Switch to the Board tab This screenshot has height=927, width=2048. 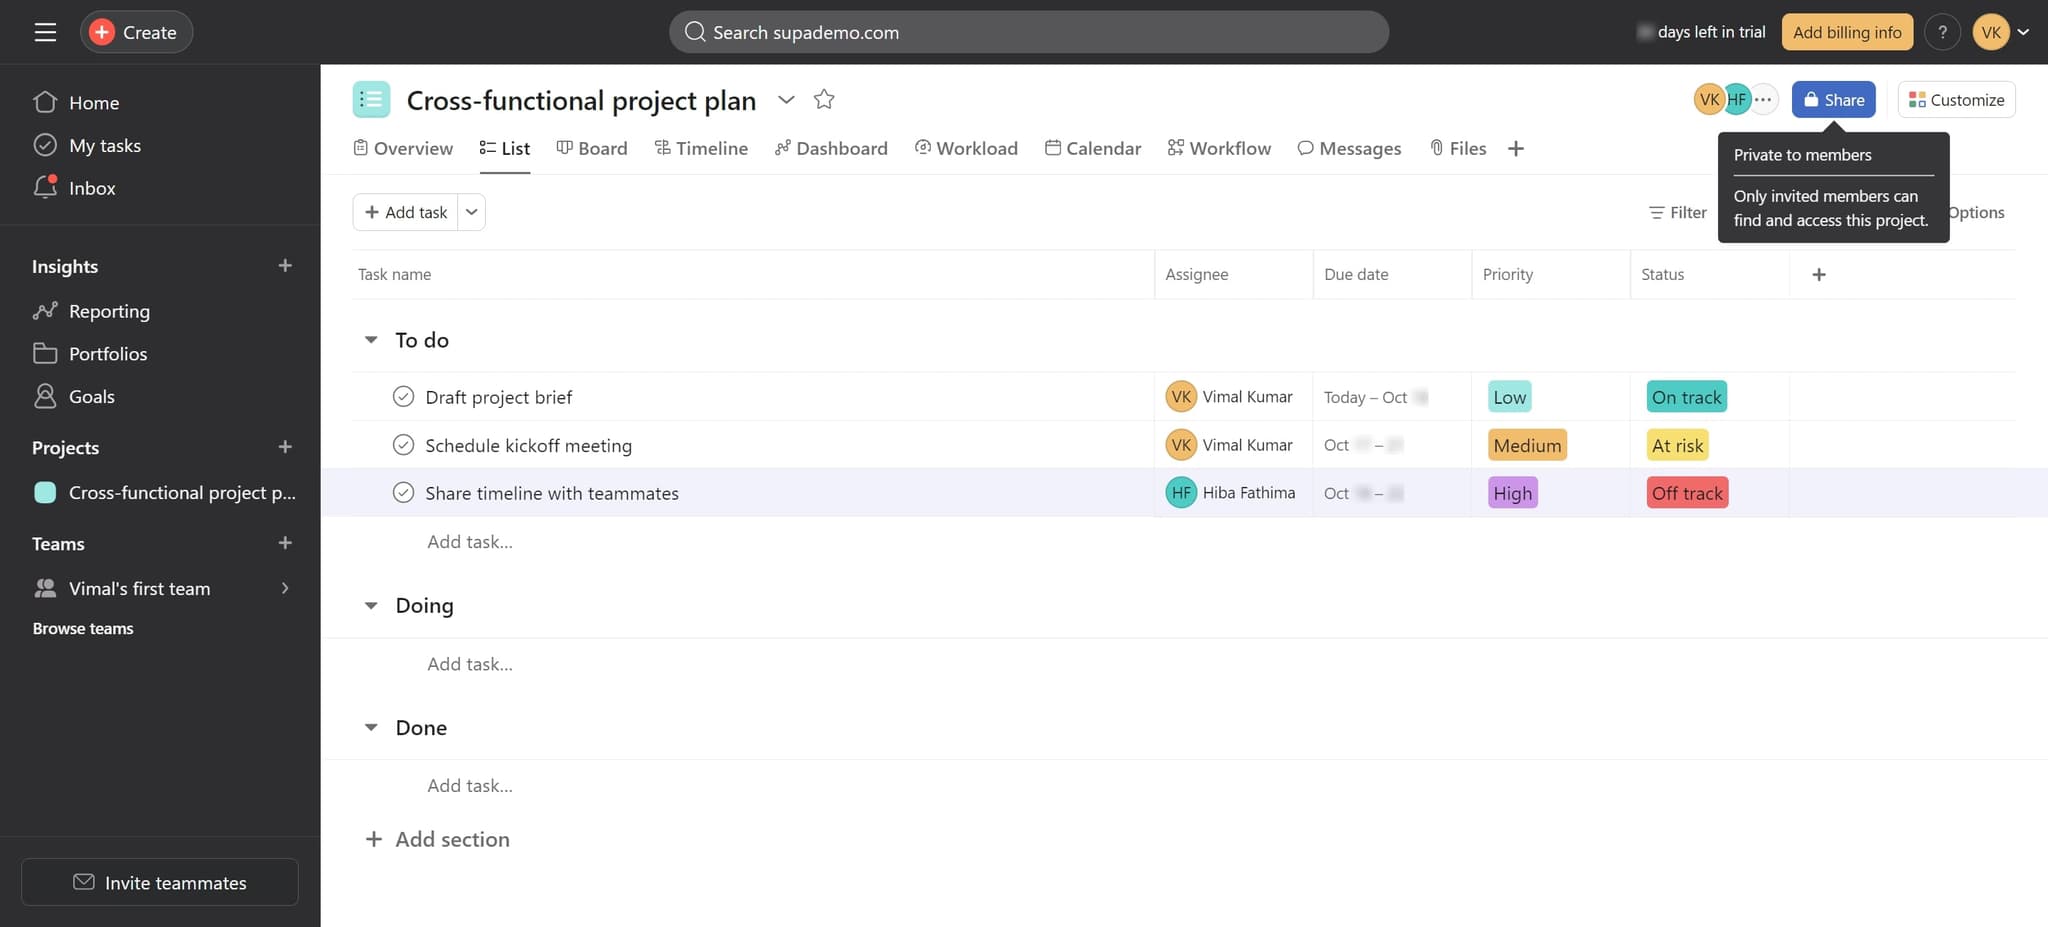pos(592,148)
